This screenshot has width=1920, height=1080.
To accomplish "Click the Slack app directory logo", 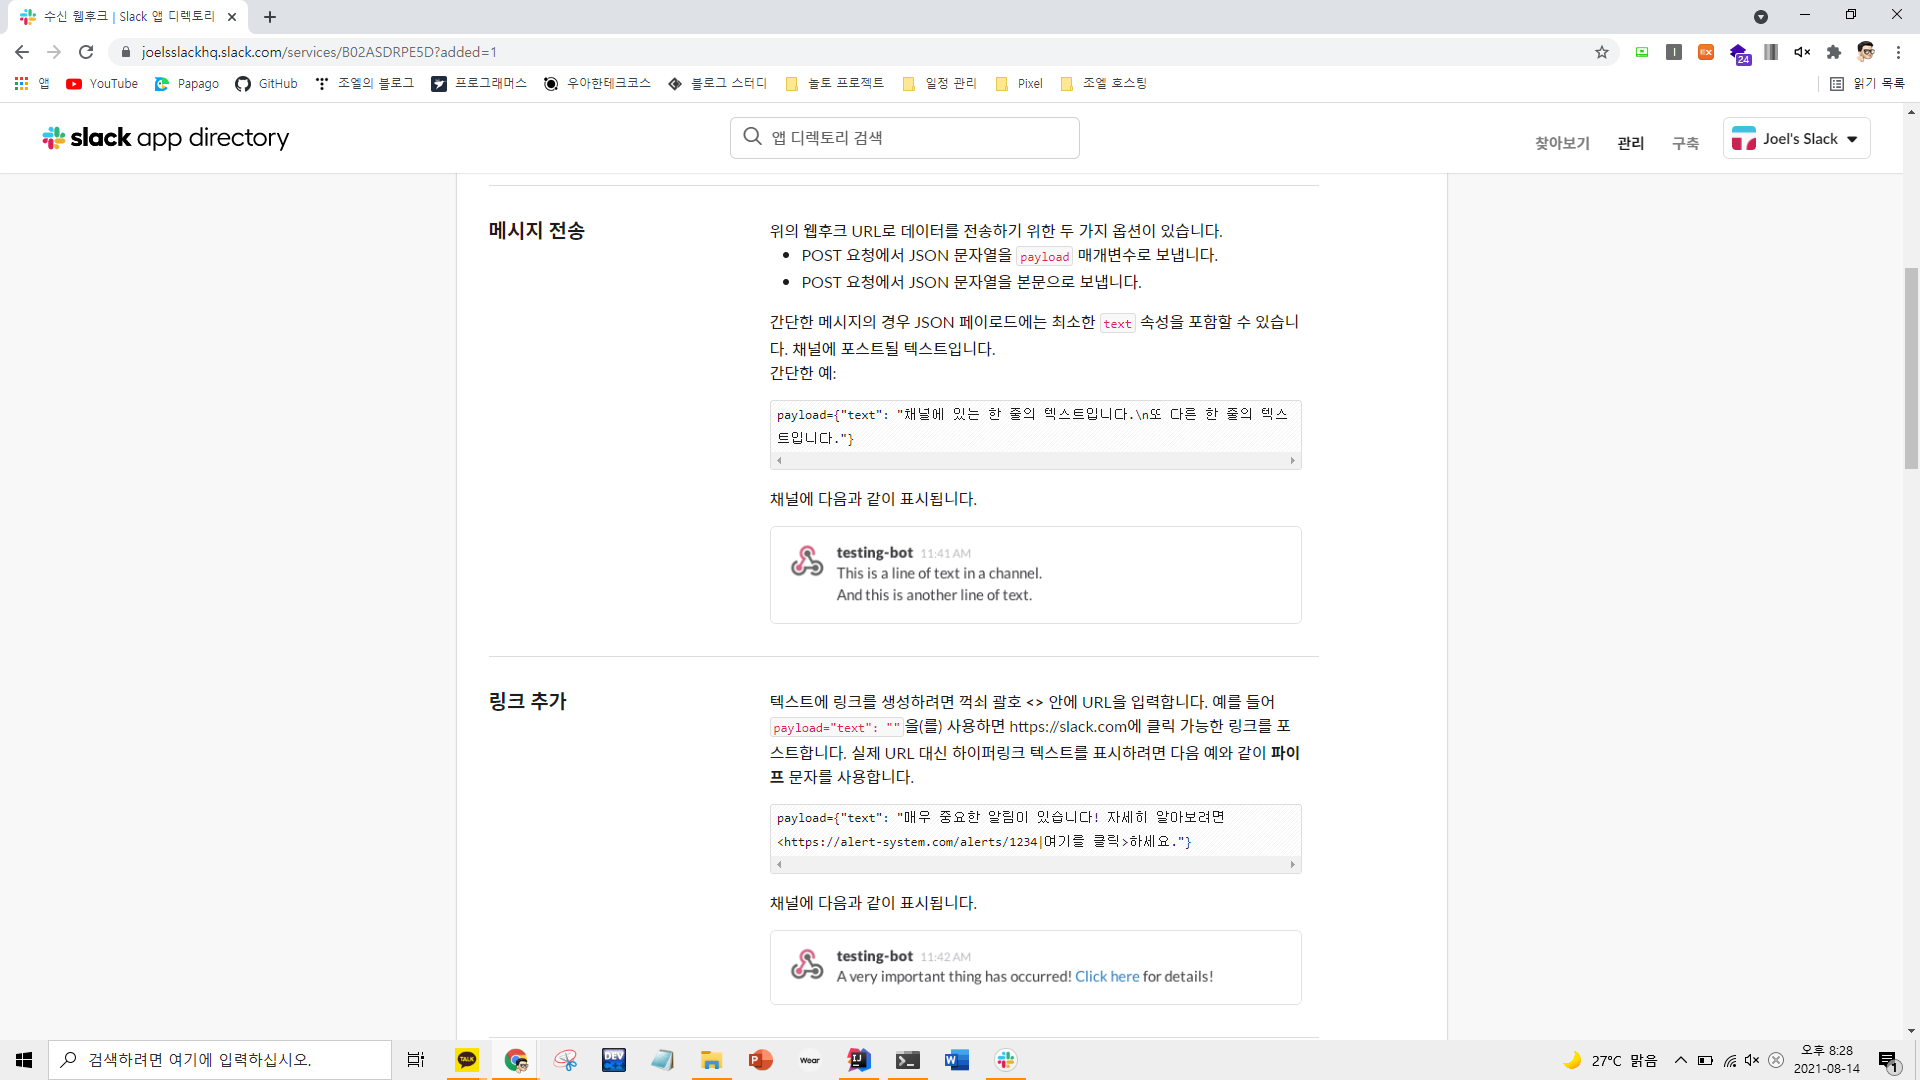I will pos(166,138).
